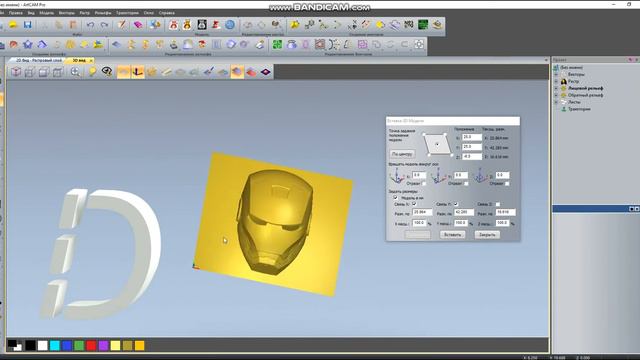Switch to the 2D view raster layer tab

38,60
